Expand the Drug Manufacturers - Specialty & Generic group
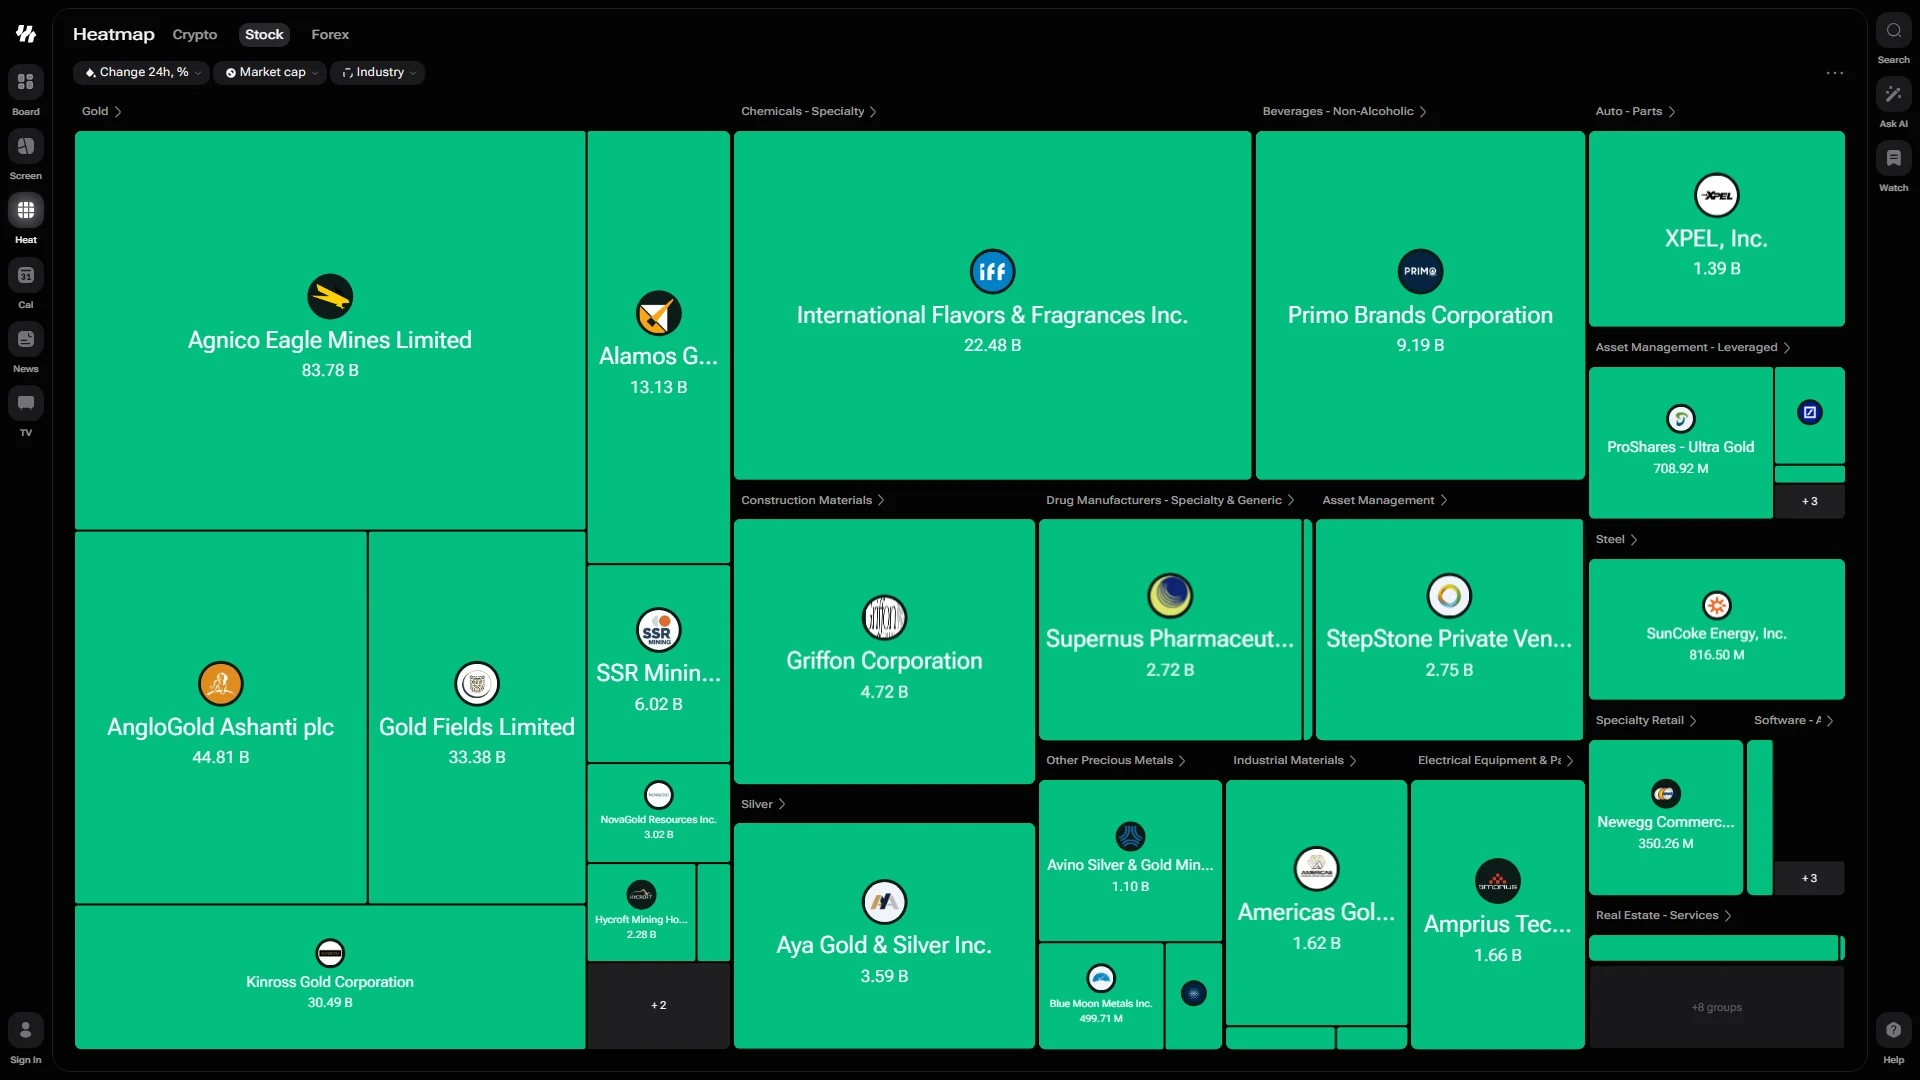The height and width of the screenshot is (1080, 1920). 1171,501
